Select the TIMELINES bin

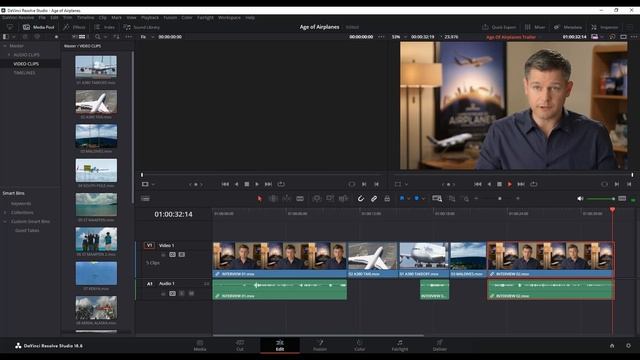click(24, 73)
